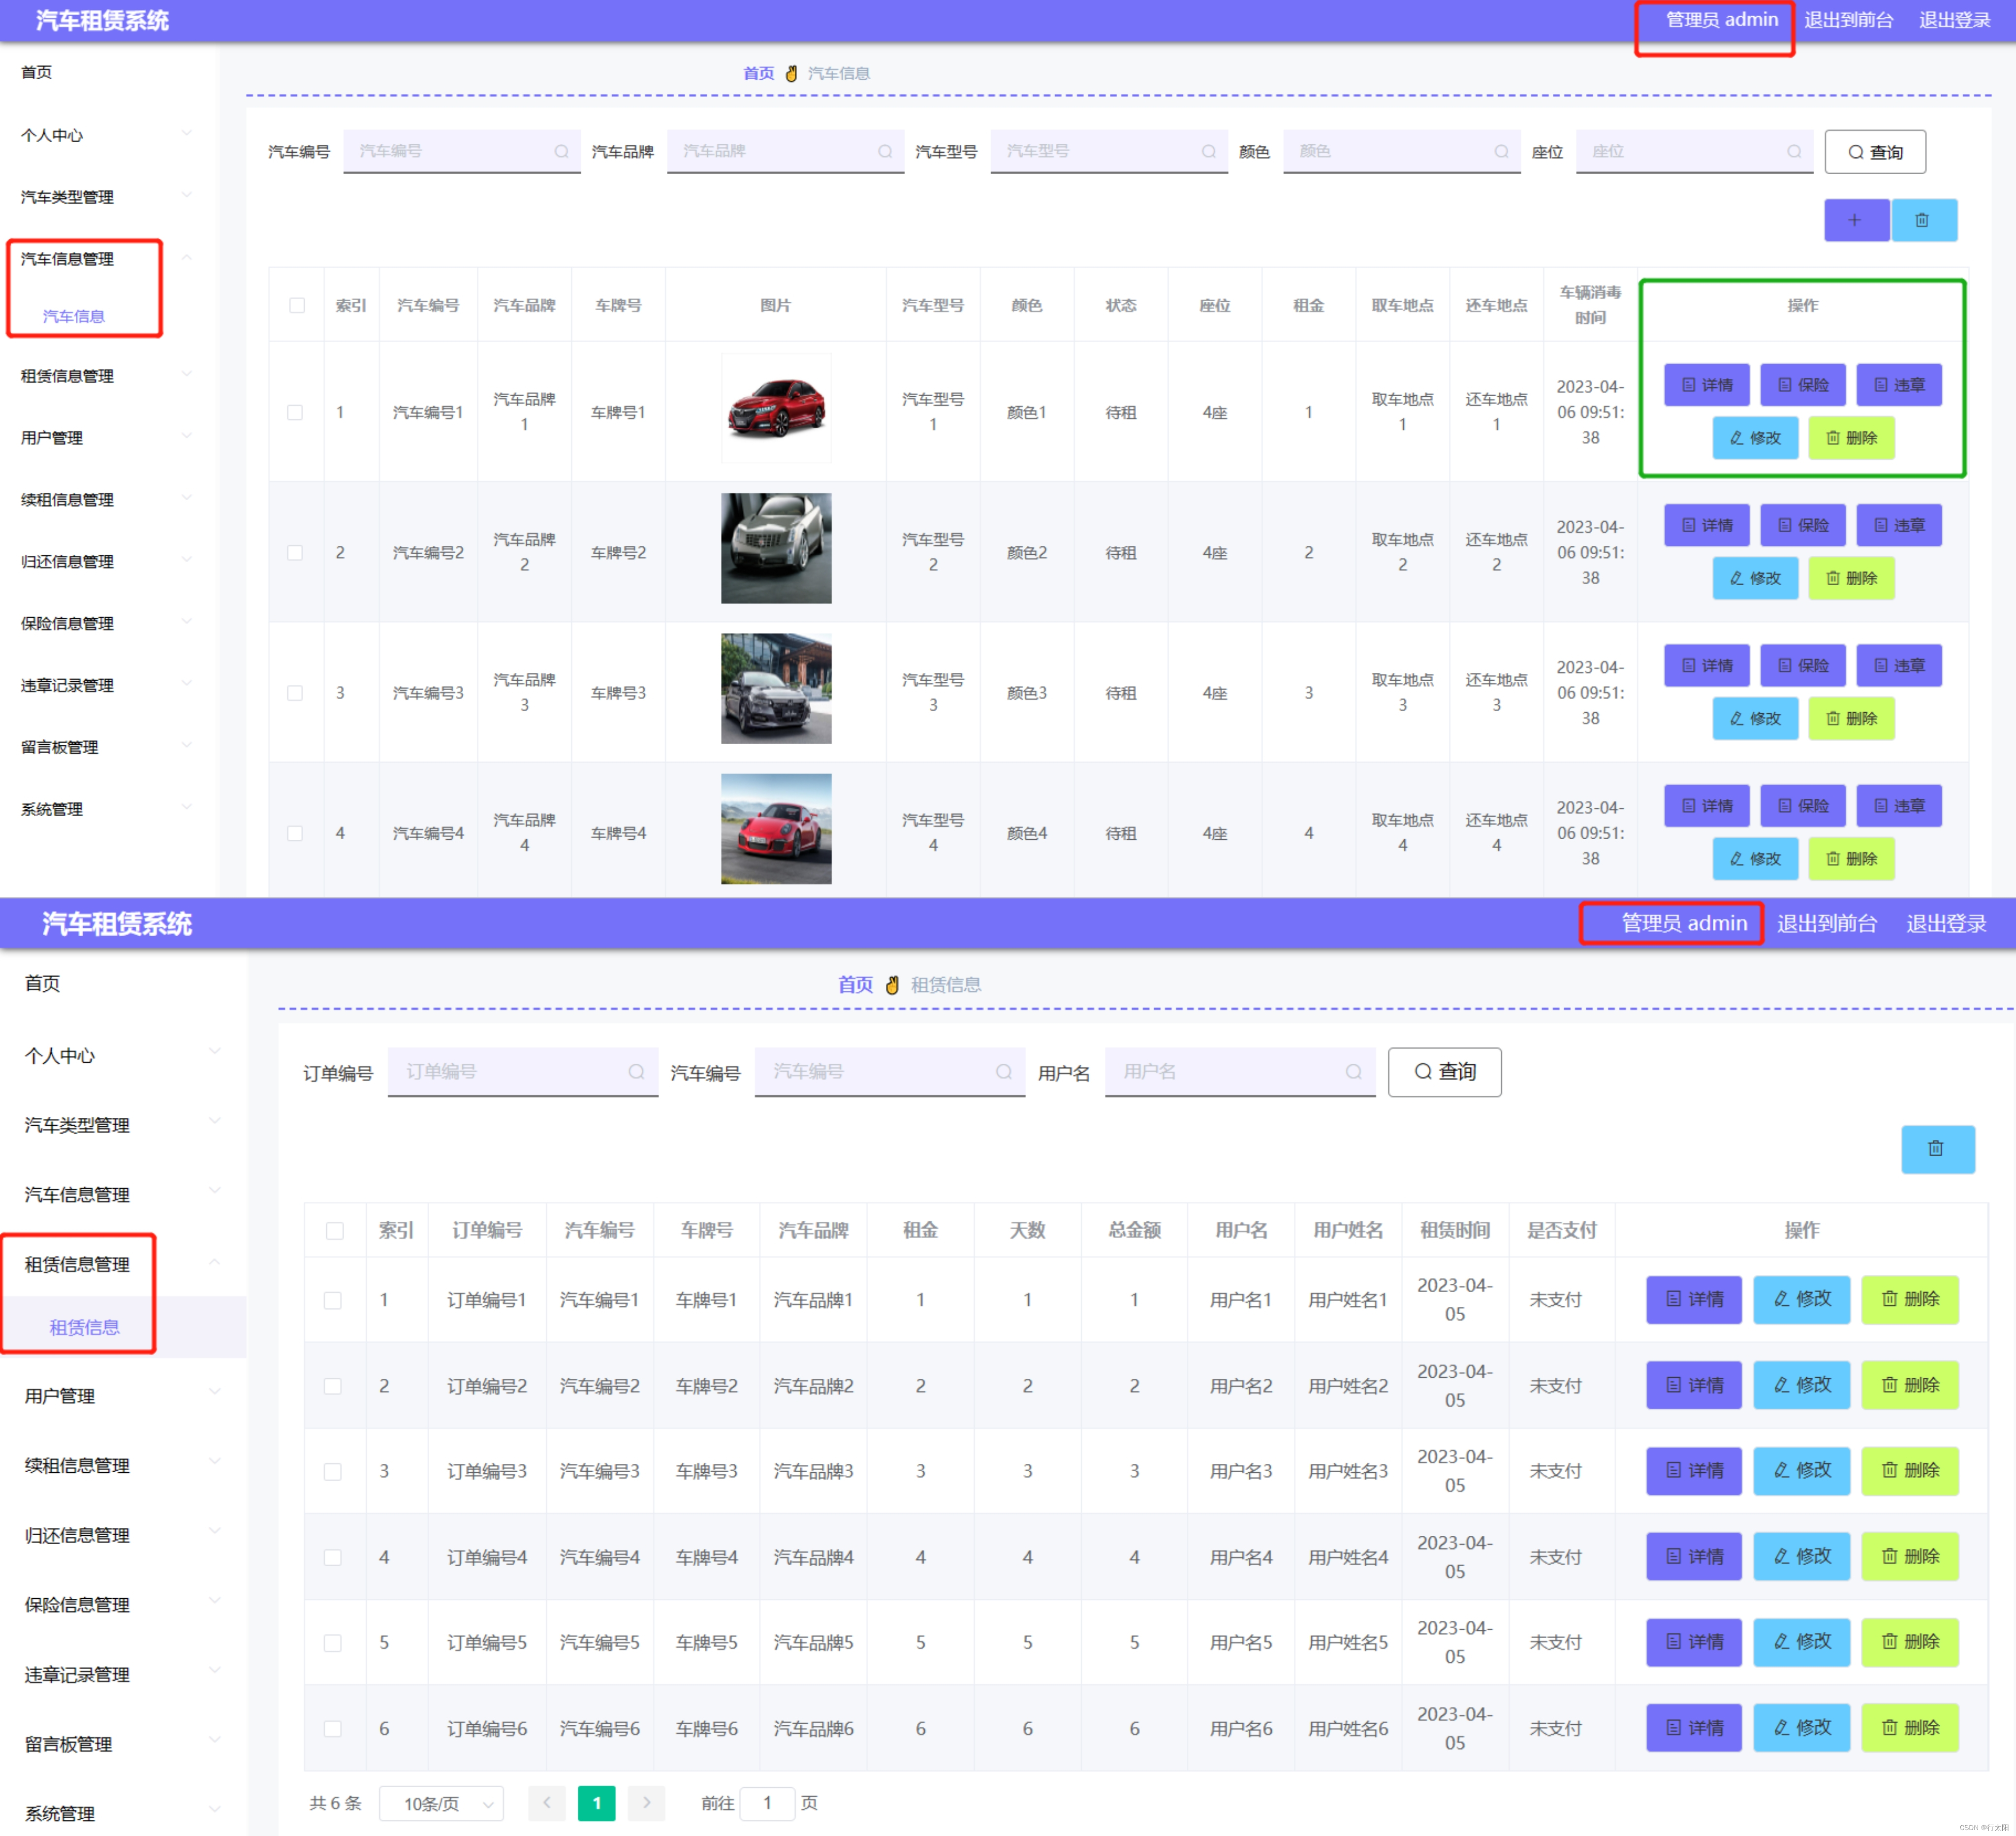Toggle select-all checkbox in rental table header
This screenshot has width=2016, height=1836.
tap(335, 1230)
